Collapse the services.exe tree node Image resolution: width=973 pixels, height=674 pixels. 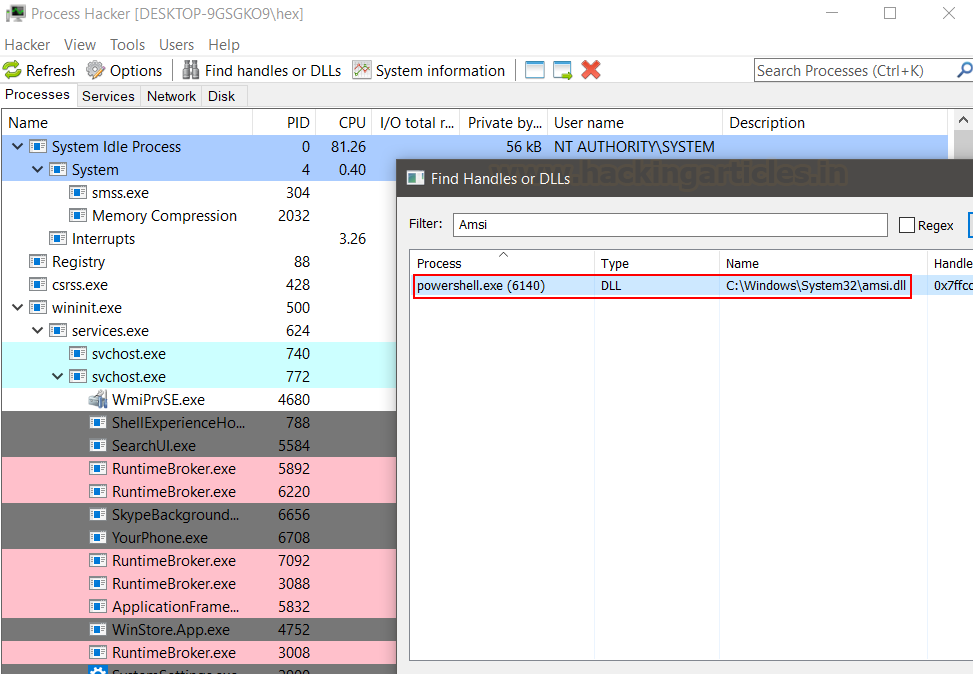(x=37, y=330)
